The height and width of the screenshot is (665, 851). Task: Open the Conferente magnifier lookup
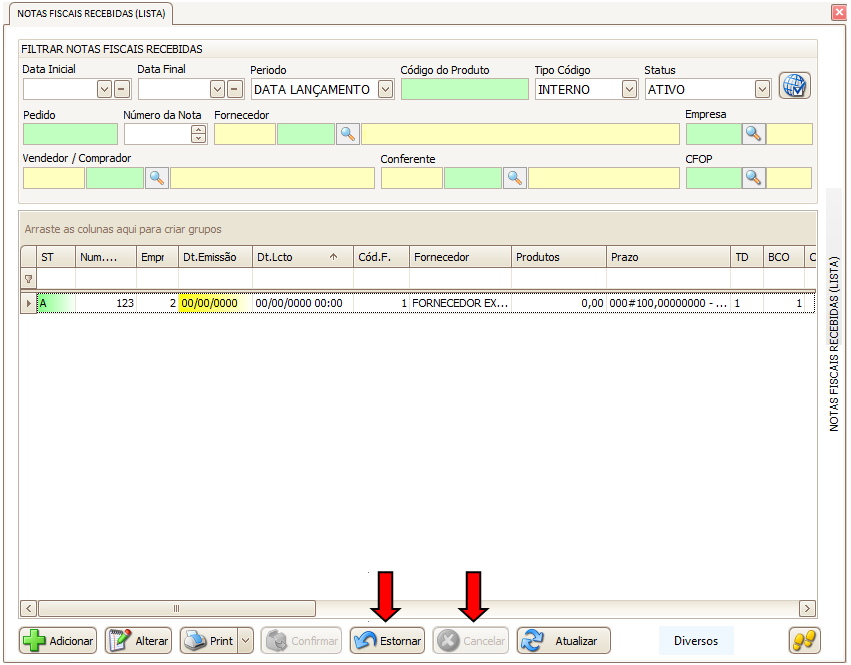tap(514, 178)
